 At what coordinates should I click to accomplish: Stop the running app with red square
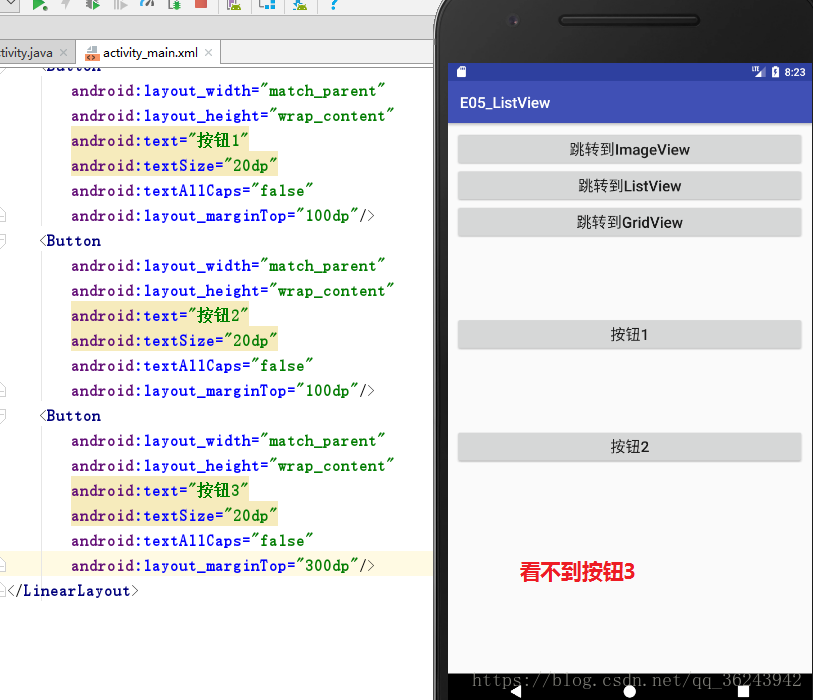coord(201,4)
